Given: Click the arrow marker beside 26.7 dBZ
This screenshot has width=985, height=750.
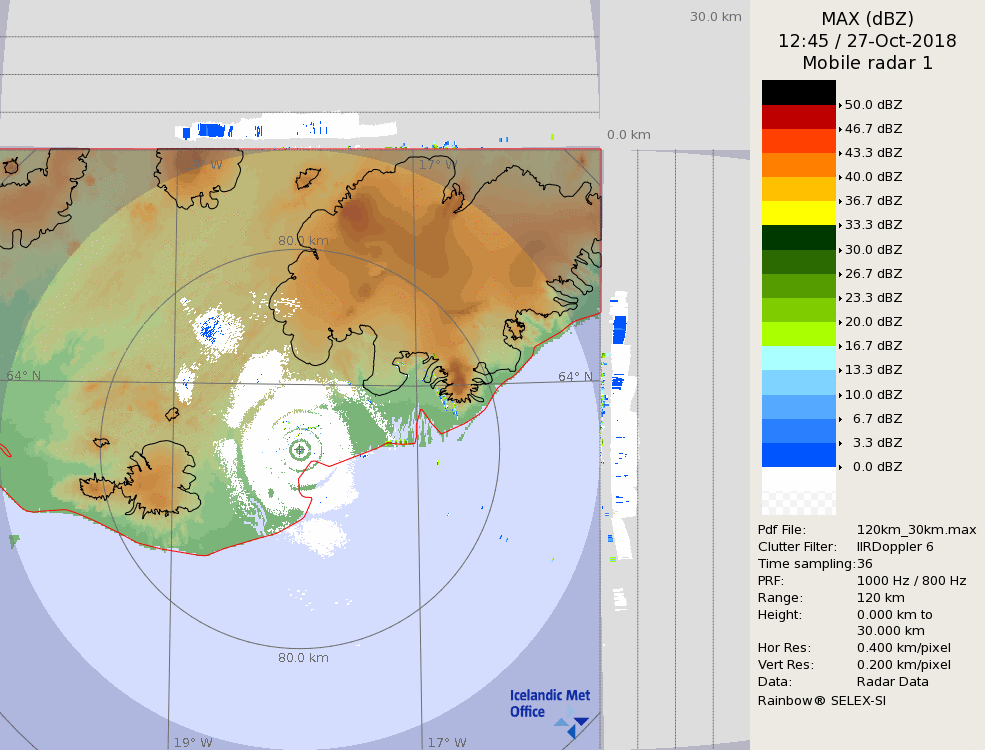Looking at the screenshot, I should pyautogui.click(x=840, y=274).
